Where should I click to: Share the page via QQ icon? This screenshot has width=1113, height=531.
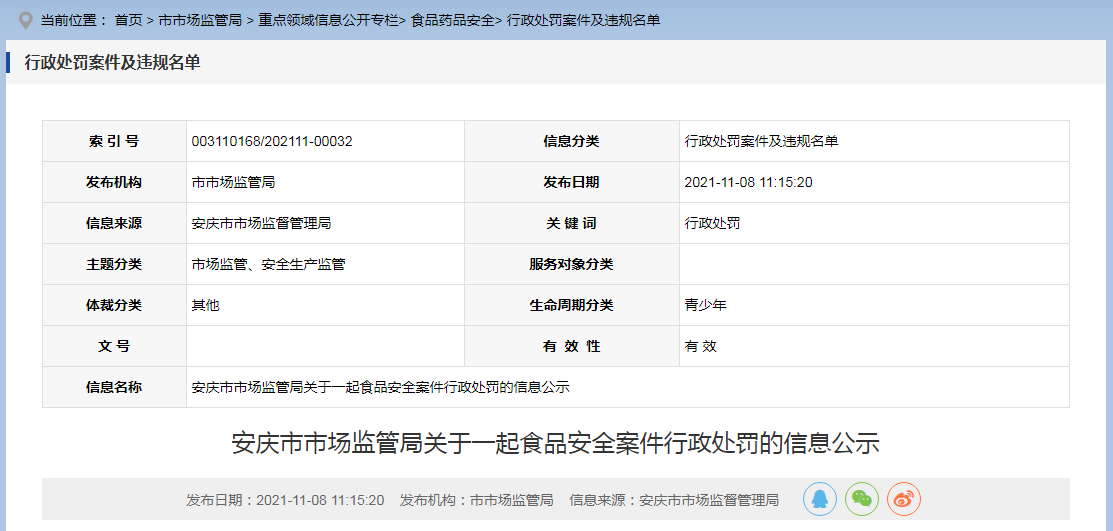click(x=820, y=499)
